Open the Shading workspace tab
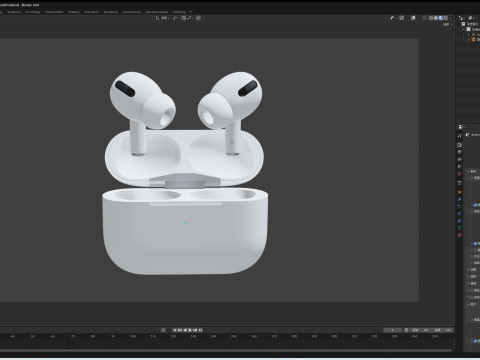The width and height of the screenshot is (480, 360). [x=74, y=12]
